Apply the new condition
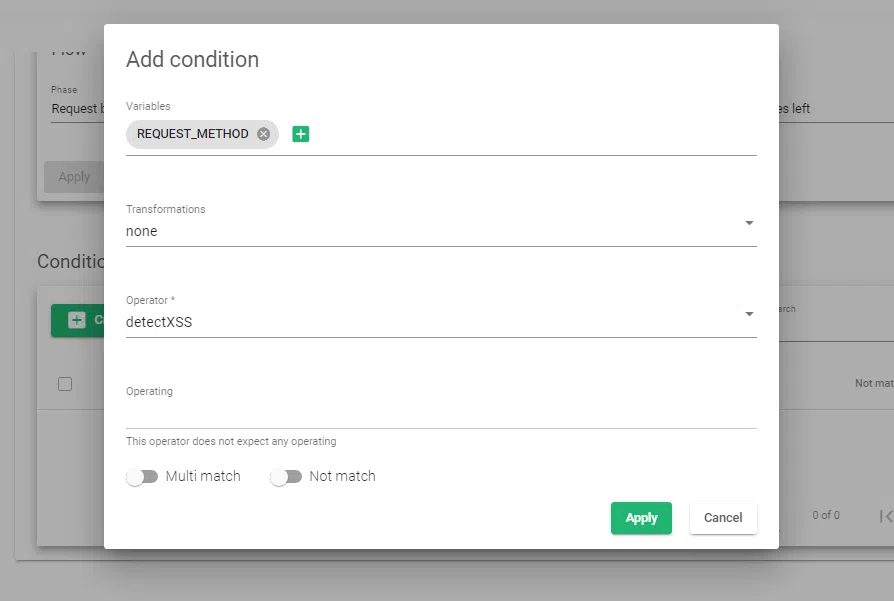The height and width of the screenshot is (601, 894). pos(641,518)
